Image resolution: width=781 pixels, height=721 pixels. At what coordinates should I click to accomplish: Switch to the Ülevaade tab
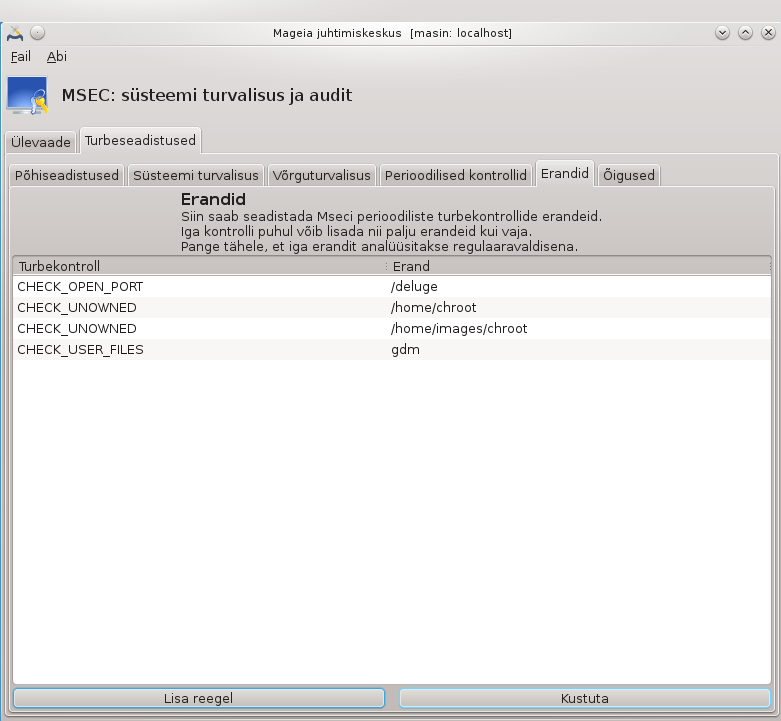pos(41,142)
